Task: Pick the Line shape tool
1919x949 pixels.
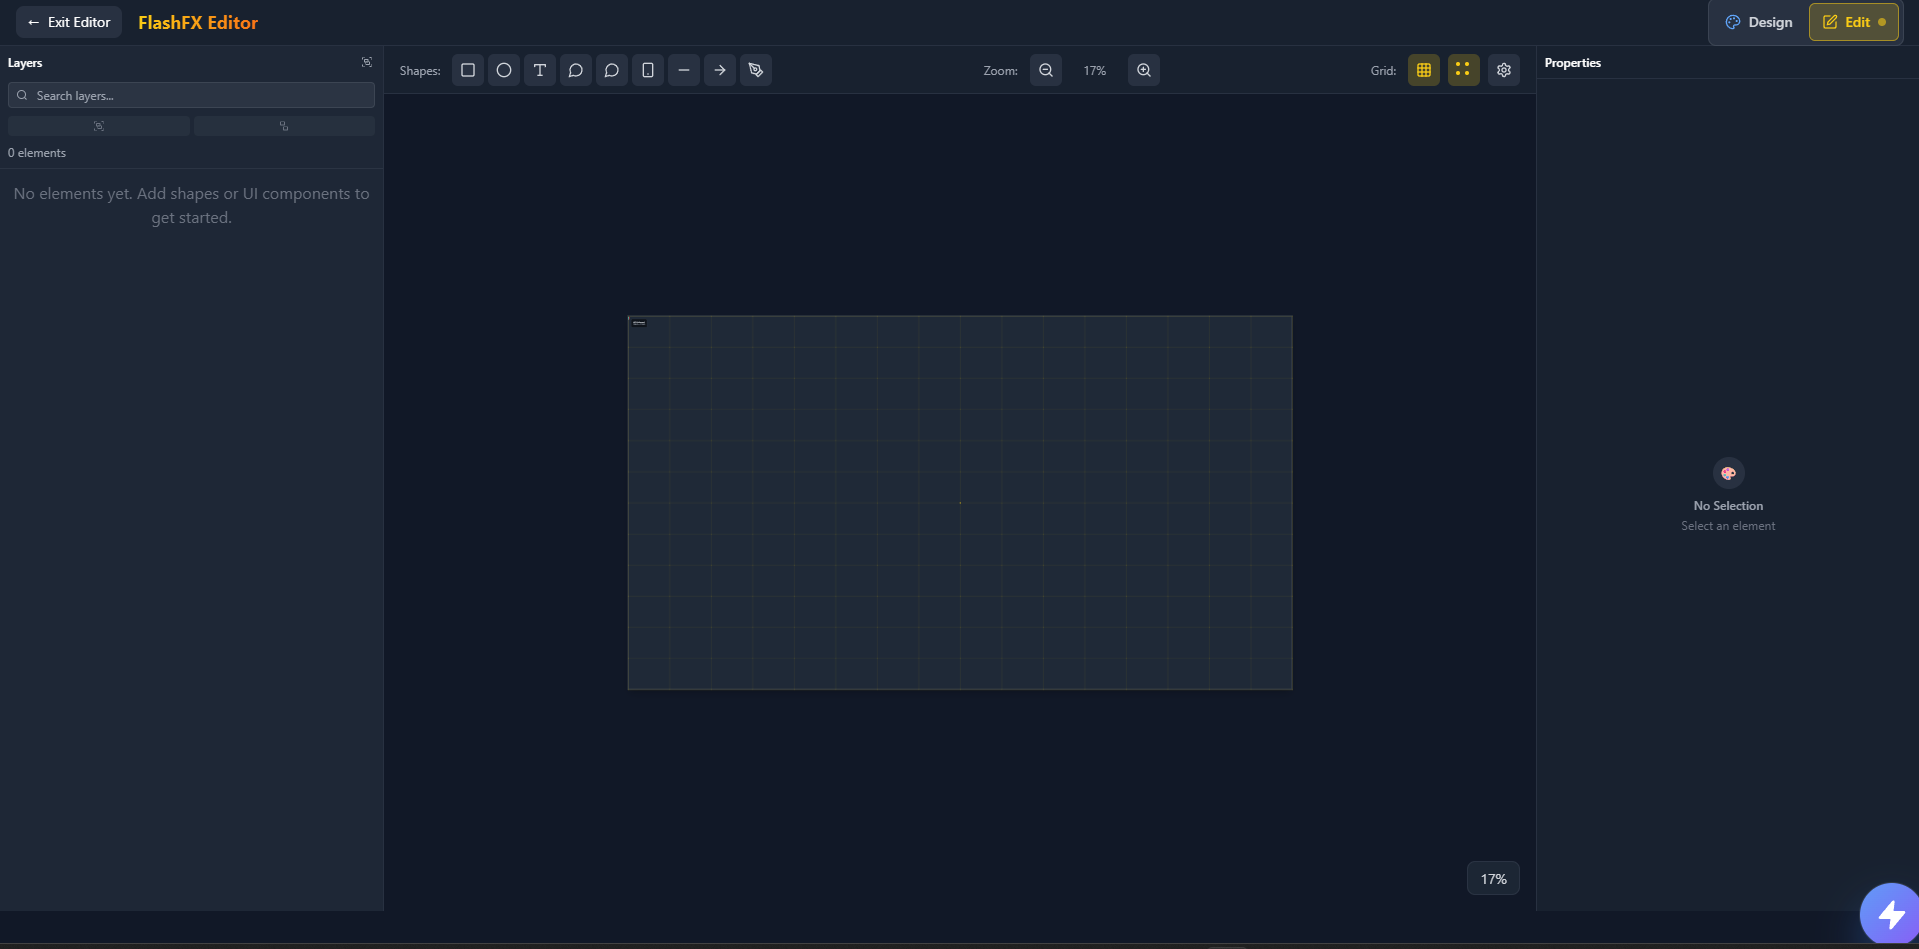Action: (x=684, y=70)
